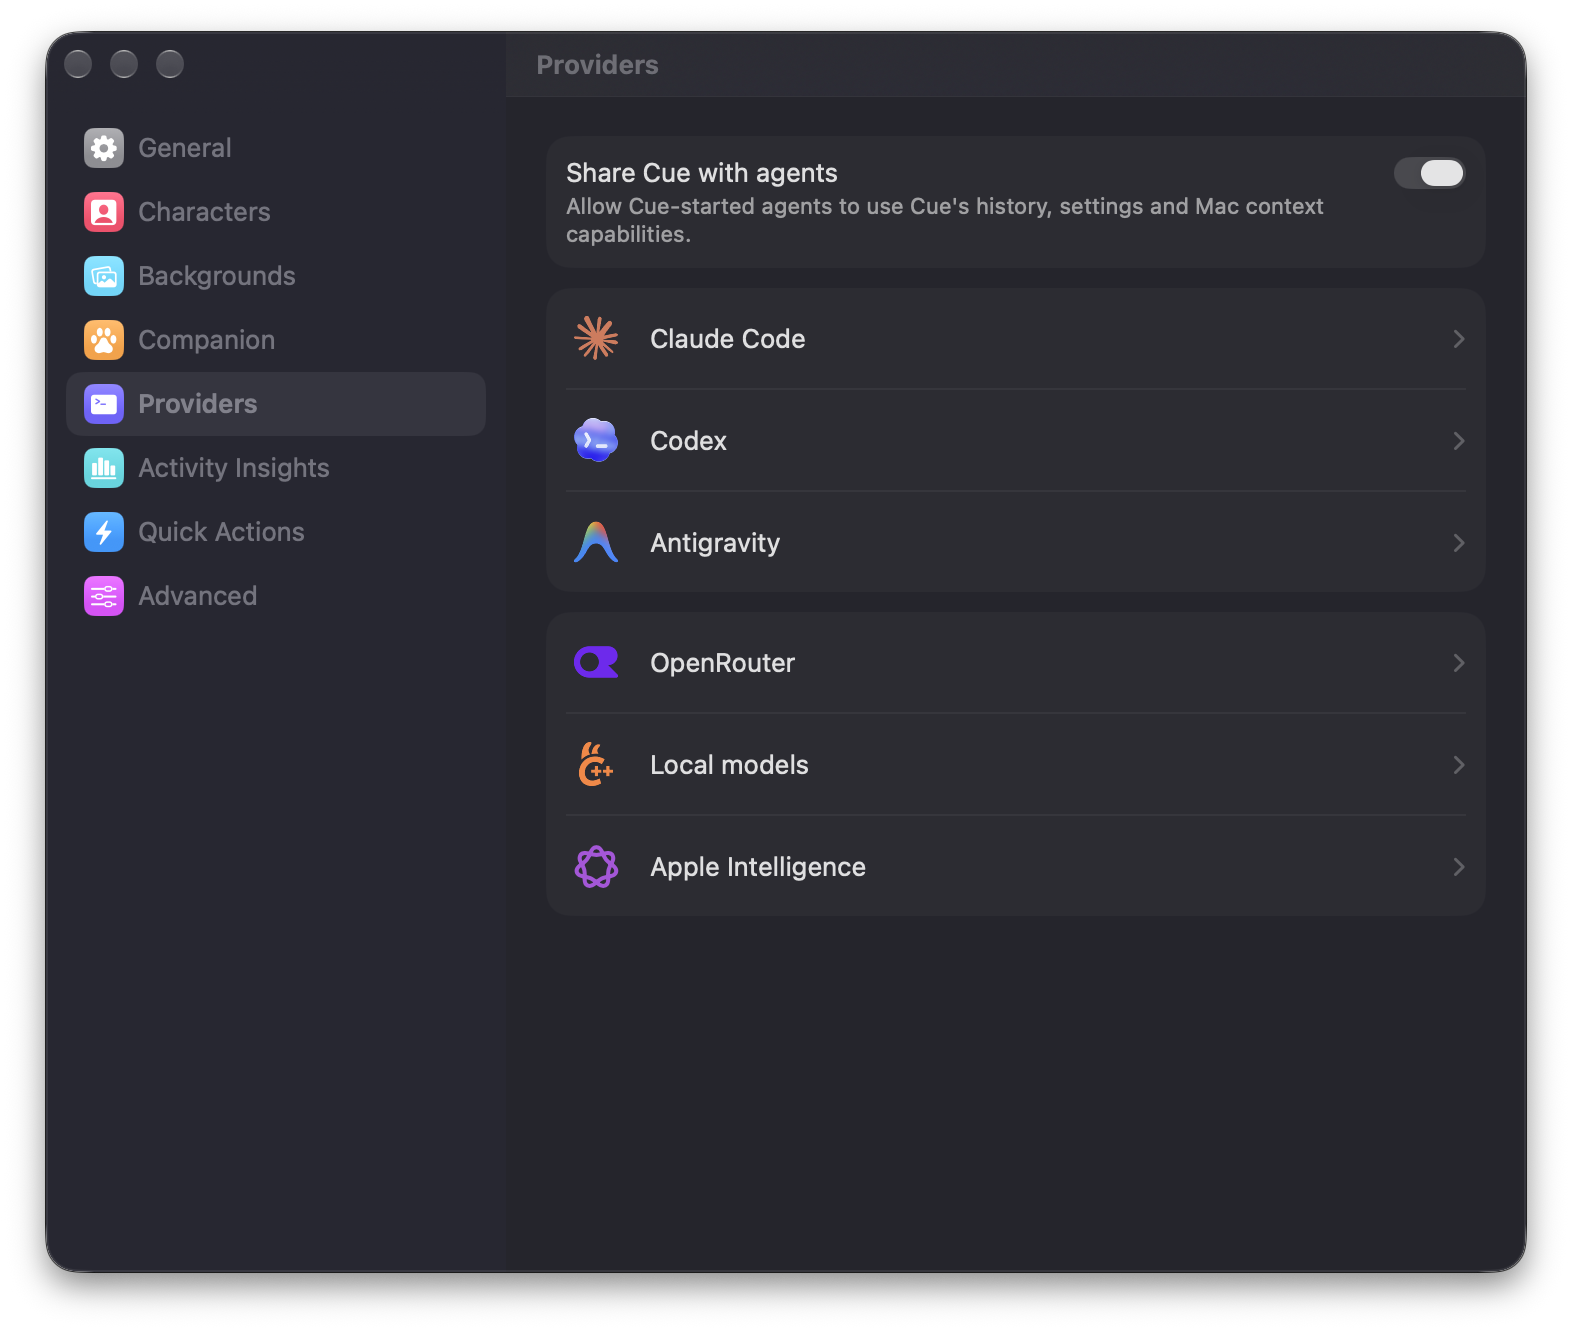Open the Quick Actions section
The height and width of the screenshot is (1332, 1572).
(276, 532)
